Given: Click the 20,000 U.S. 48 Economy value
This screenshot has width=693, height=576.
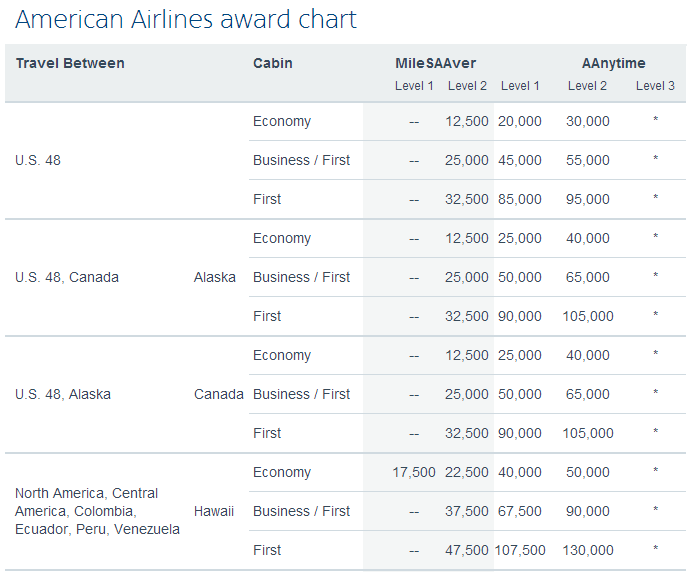Looking at the screenshot, I should 519,121.
